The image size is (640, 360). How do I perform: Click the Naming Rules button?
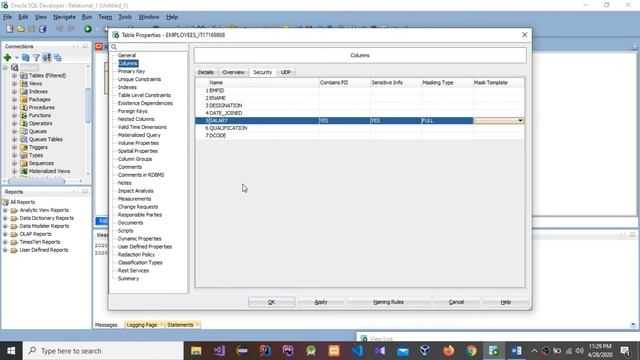tap(388, 302)
